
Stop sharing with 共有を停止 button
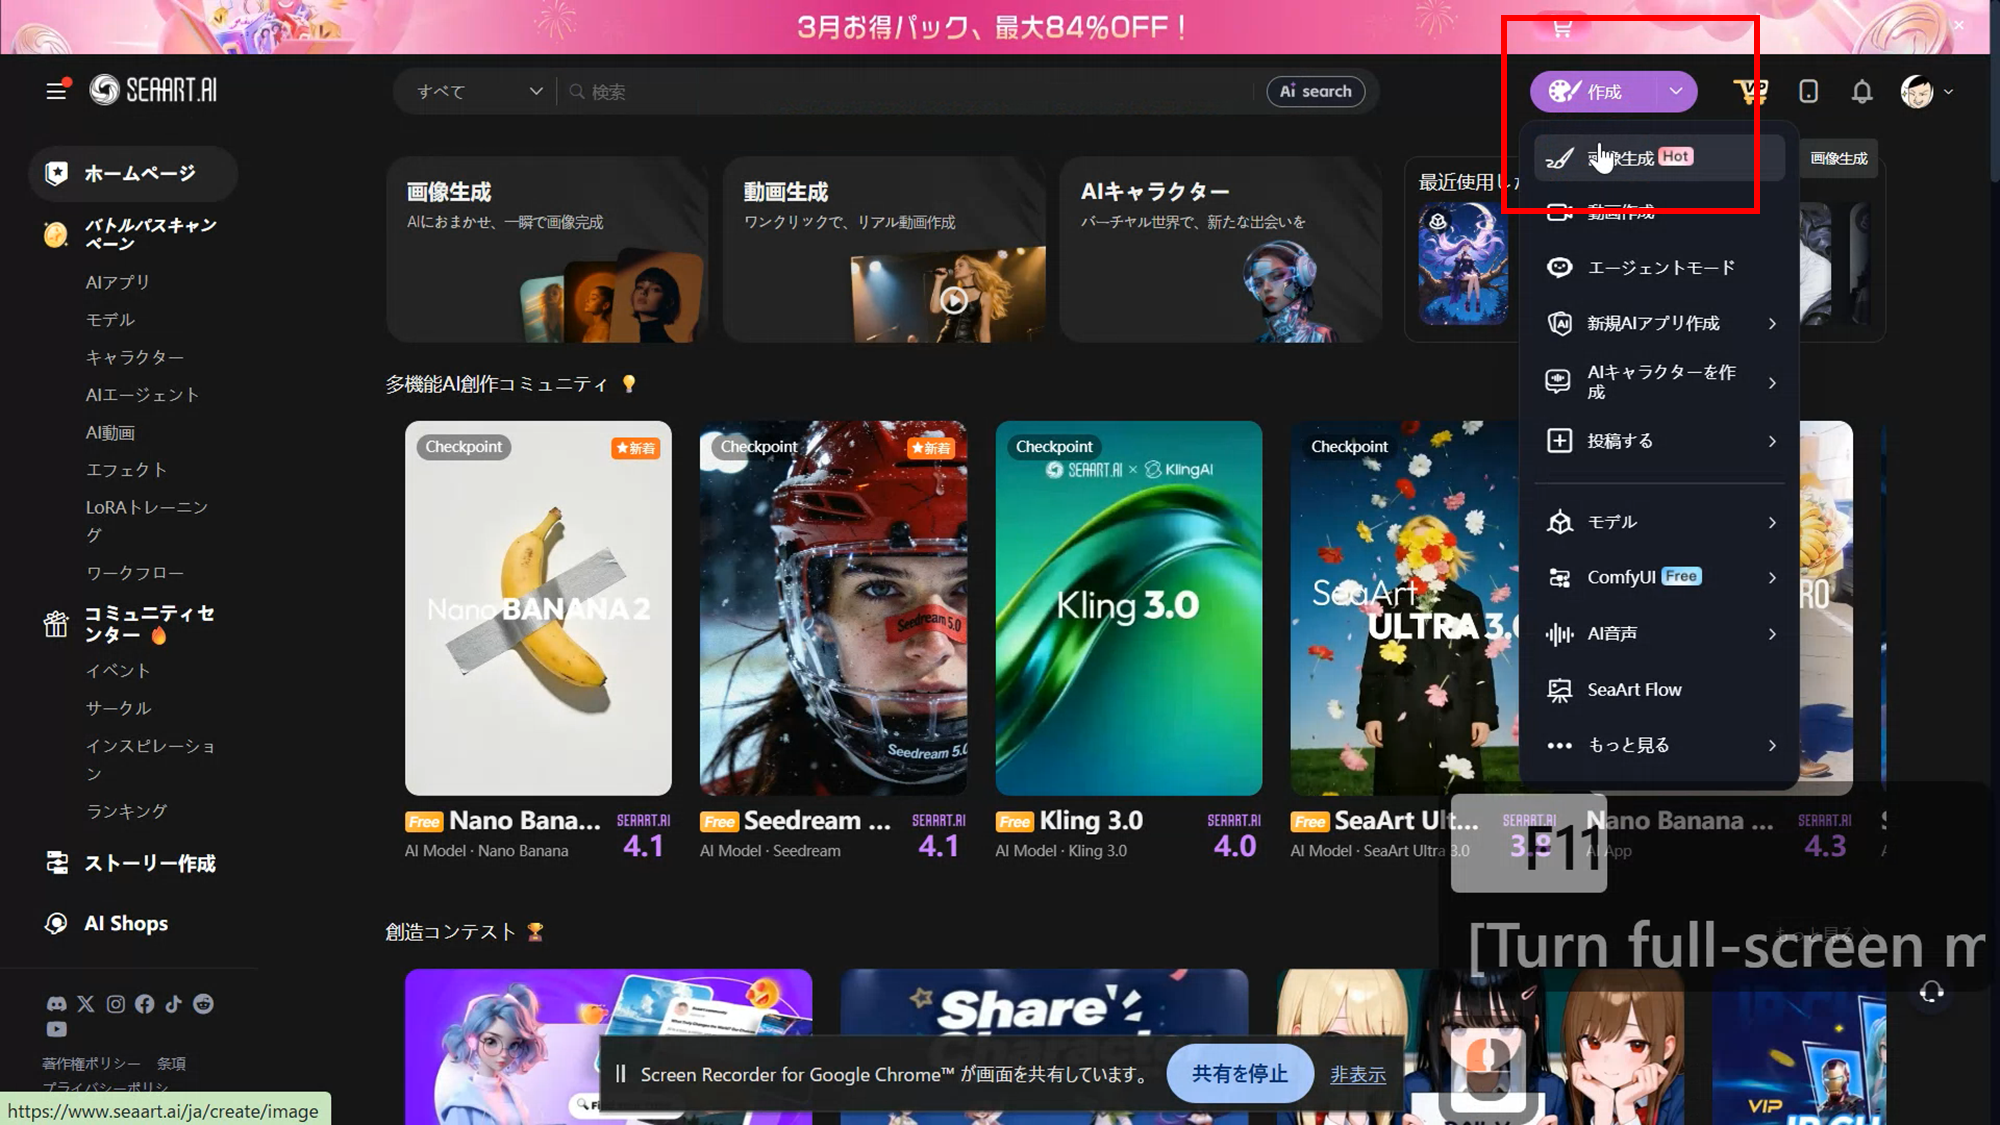(x=1240, y=1074)
